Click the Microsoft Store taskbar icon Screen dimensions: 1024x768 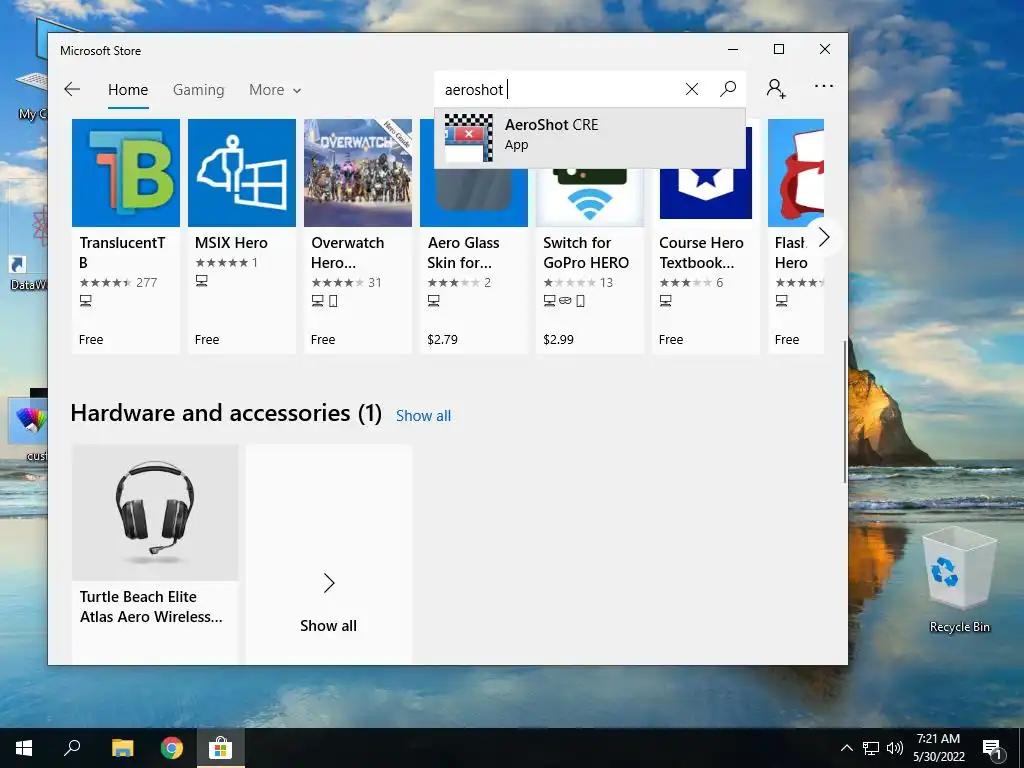click(x=220, y=748)
